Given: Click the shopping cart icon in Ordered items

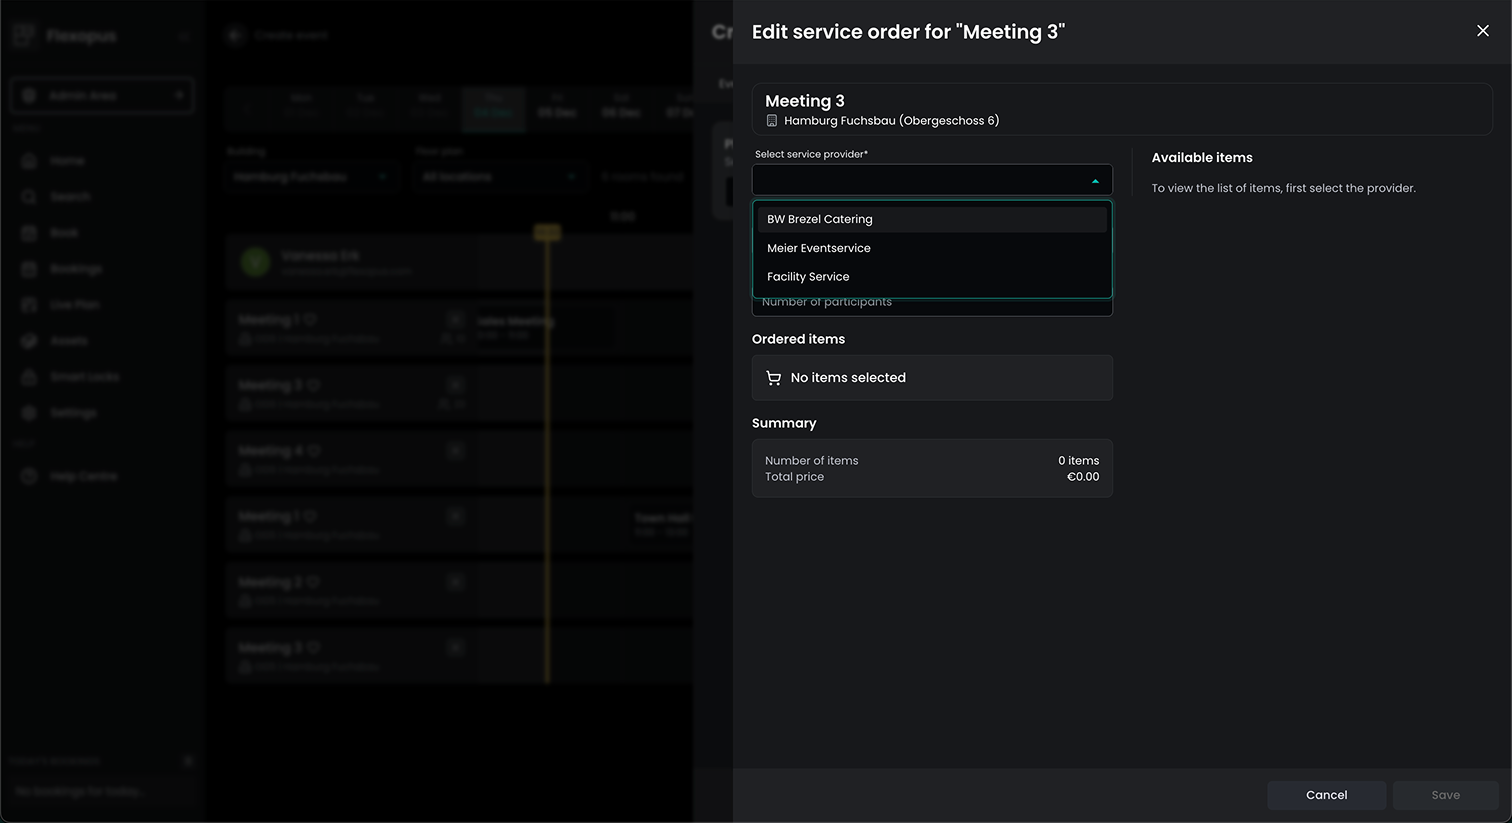Looking at the screenshot, I should pyautogui.click(x=773, y=378).
